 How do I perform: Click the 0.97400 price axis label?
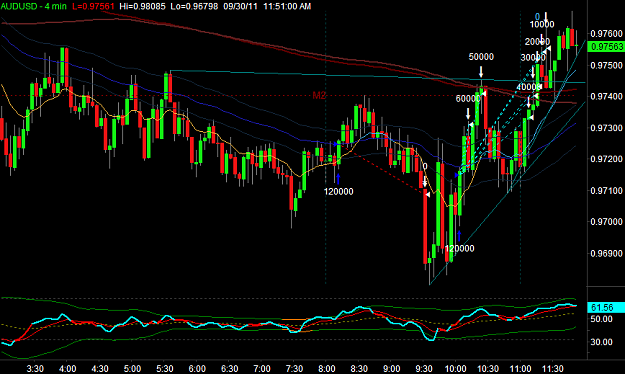click(x=606, y=96)
